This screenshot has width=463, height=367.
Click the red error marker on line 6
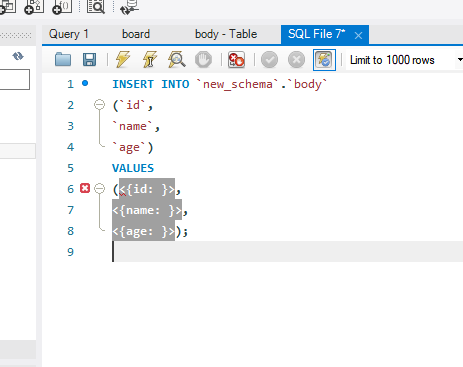pyautogui.click(x=85, y=188)
